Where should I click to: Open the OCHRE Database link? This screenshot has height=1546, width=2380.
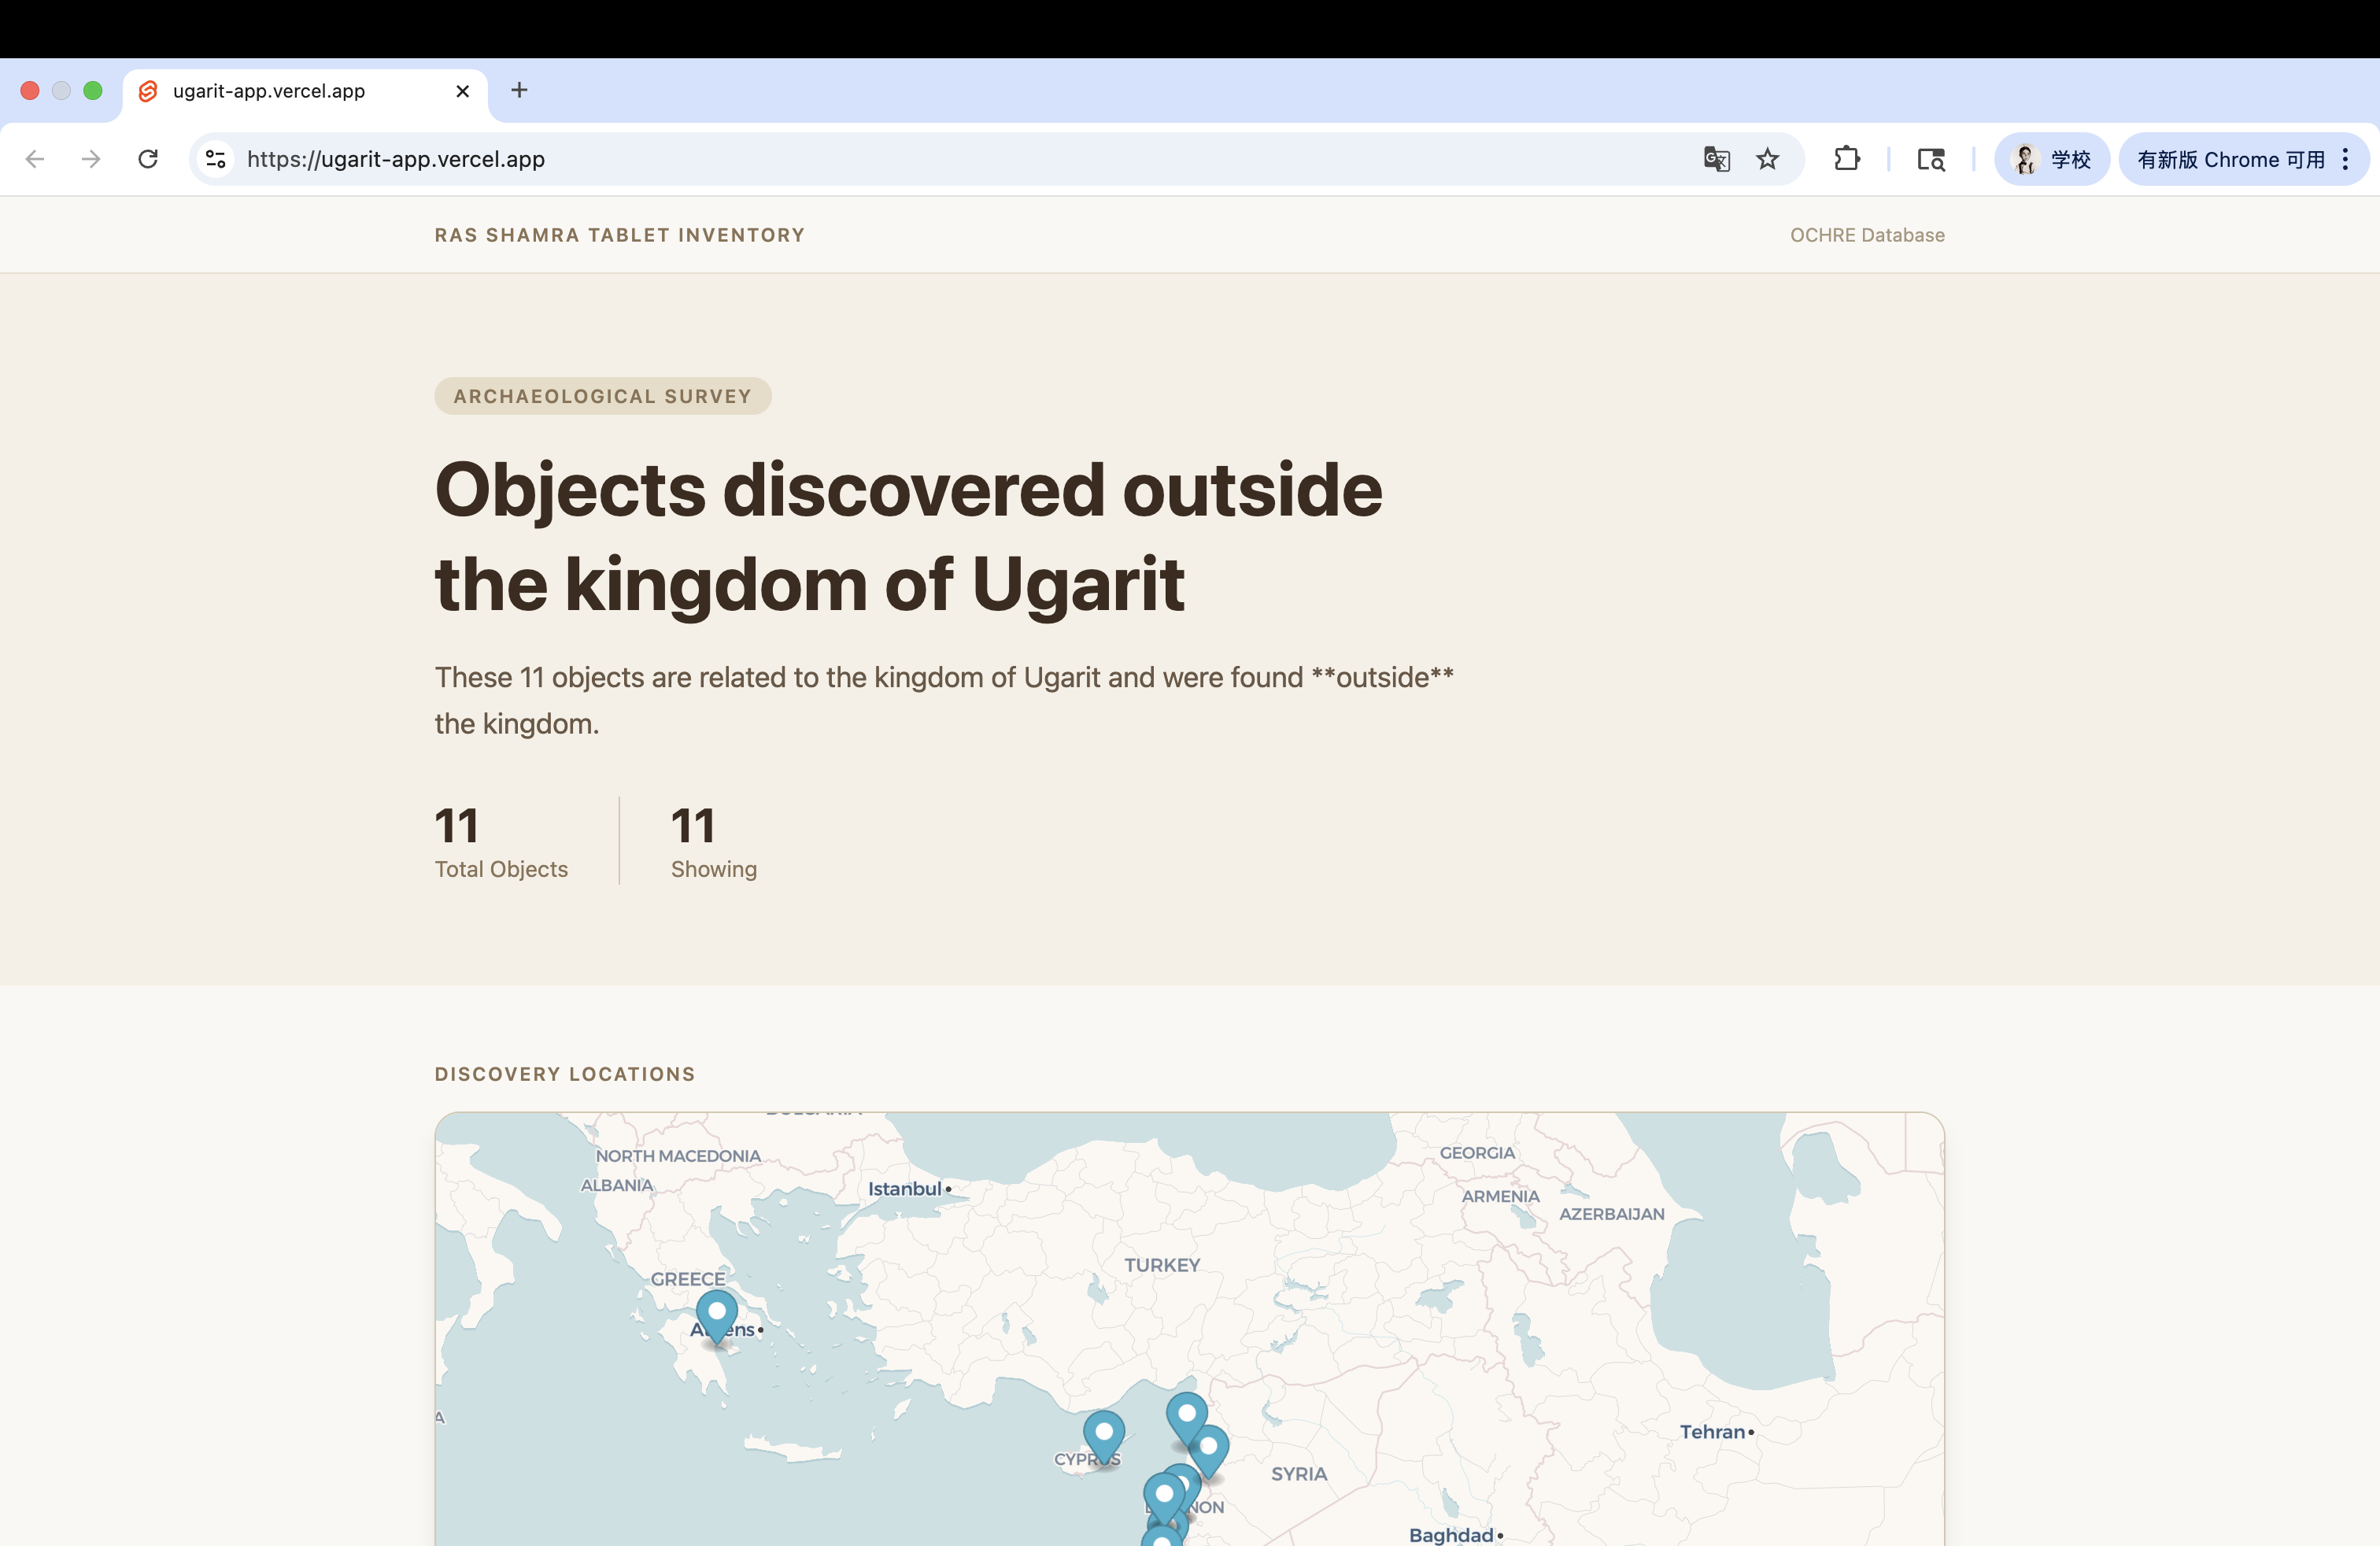point(1866,234)
